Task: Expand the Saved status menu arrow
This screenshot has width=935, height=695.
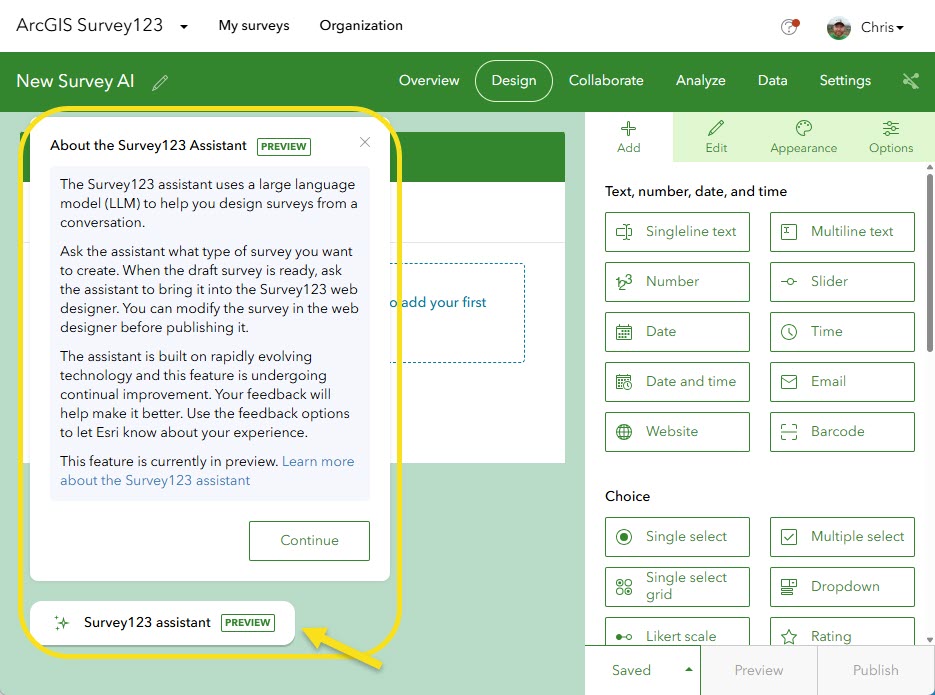Action: point(689,669)
